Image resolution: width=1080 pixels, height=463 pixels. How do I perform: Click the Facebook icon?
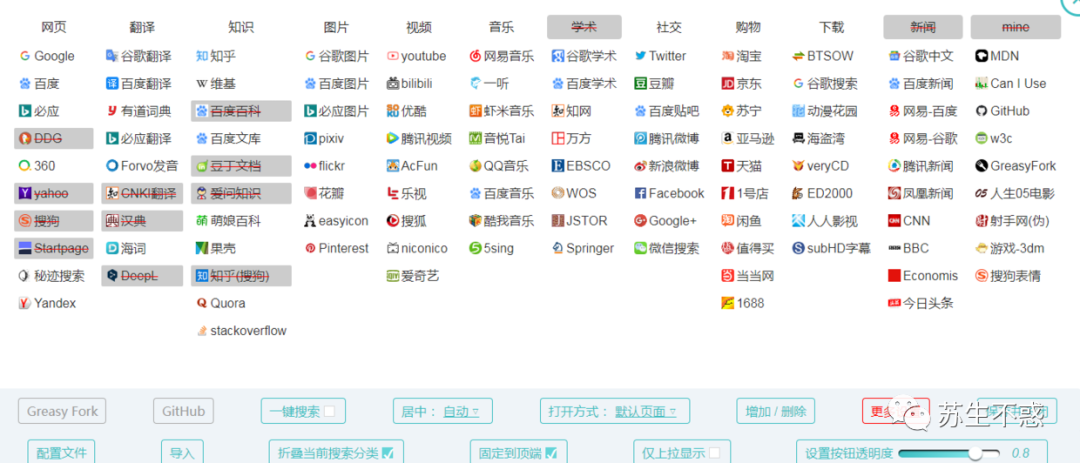[x=641, y=194]
